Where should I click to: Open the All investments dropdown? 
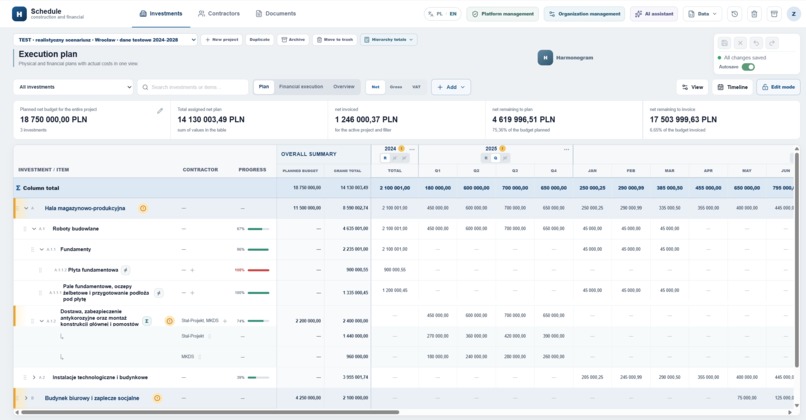pyautogui.click(x=73, y=87)
